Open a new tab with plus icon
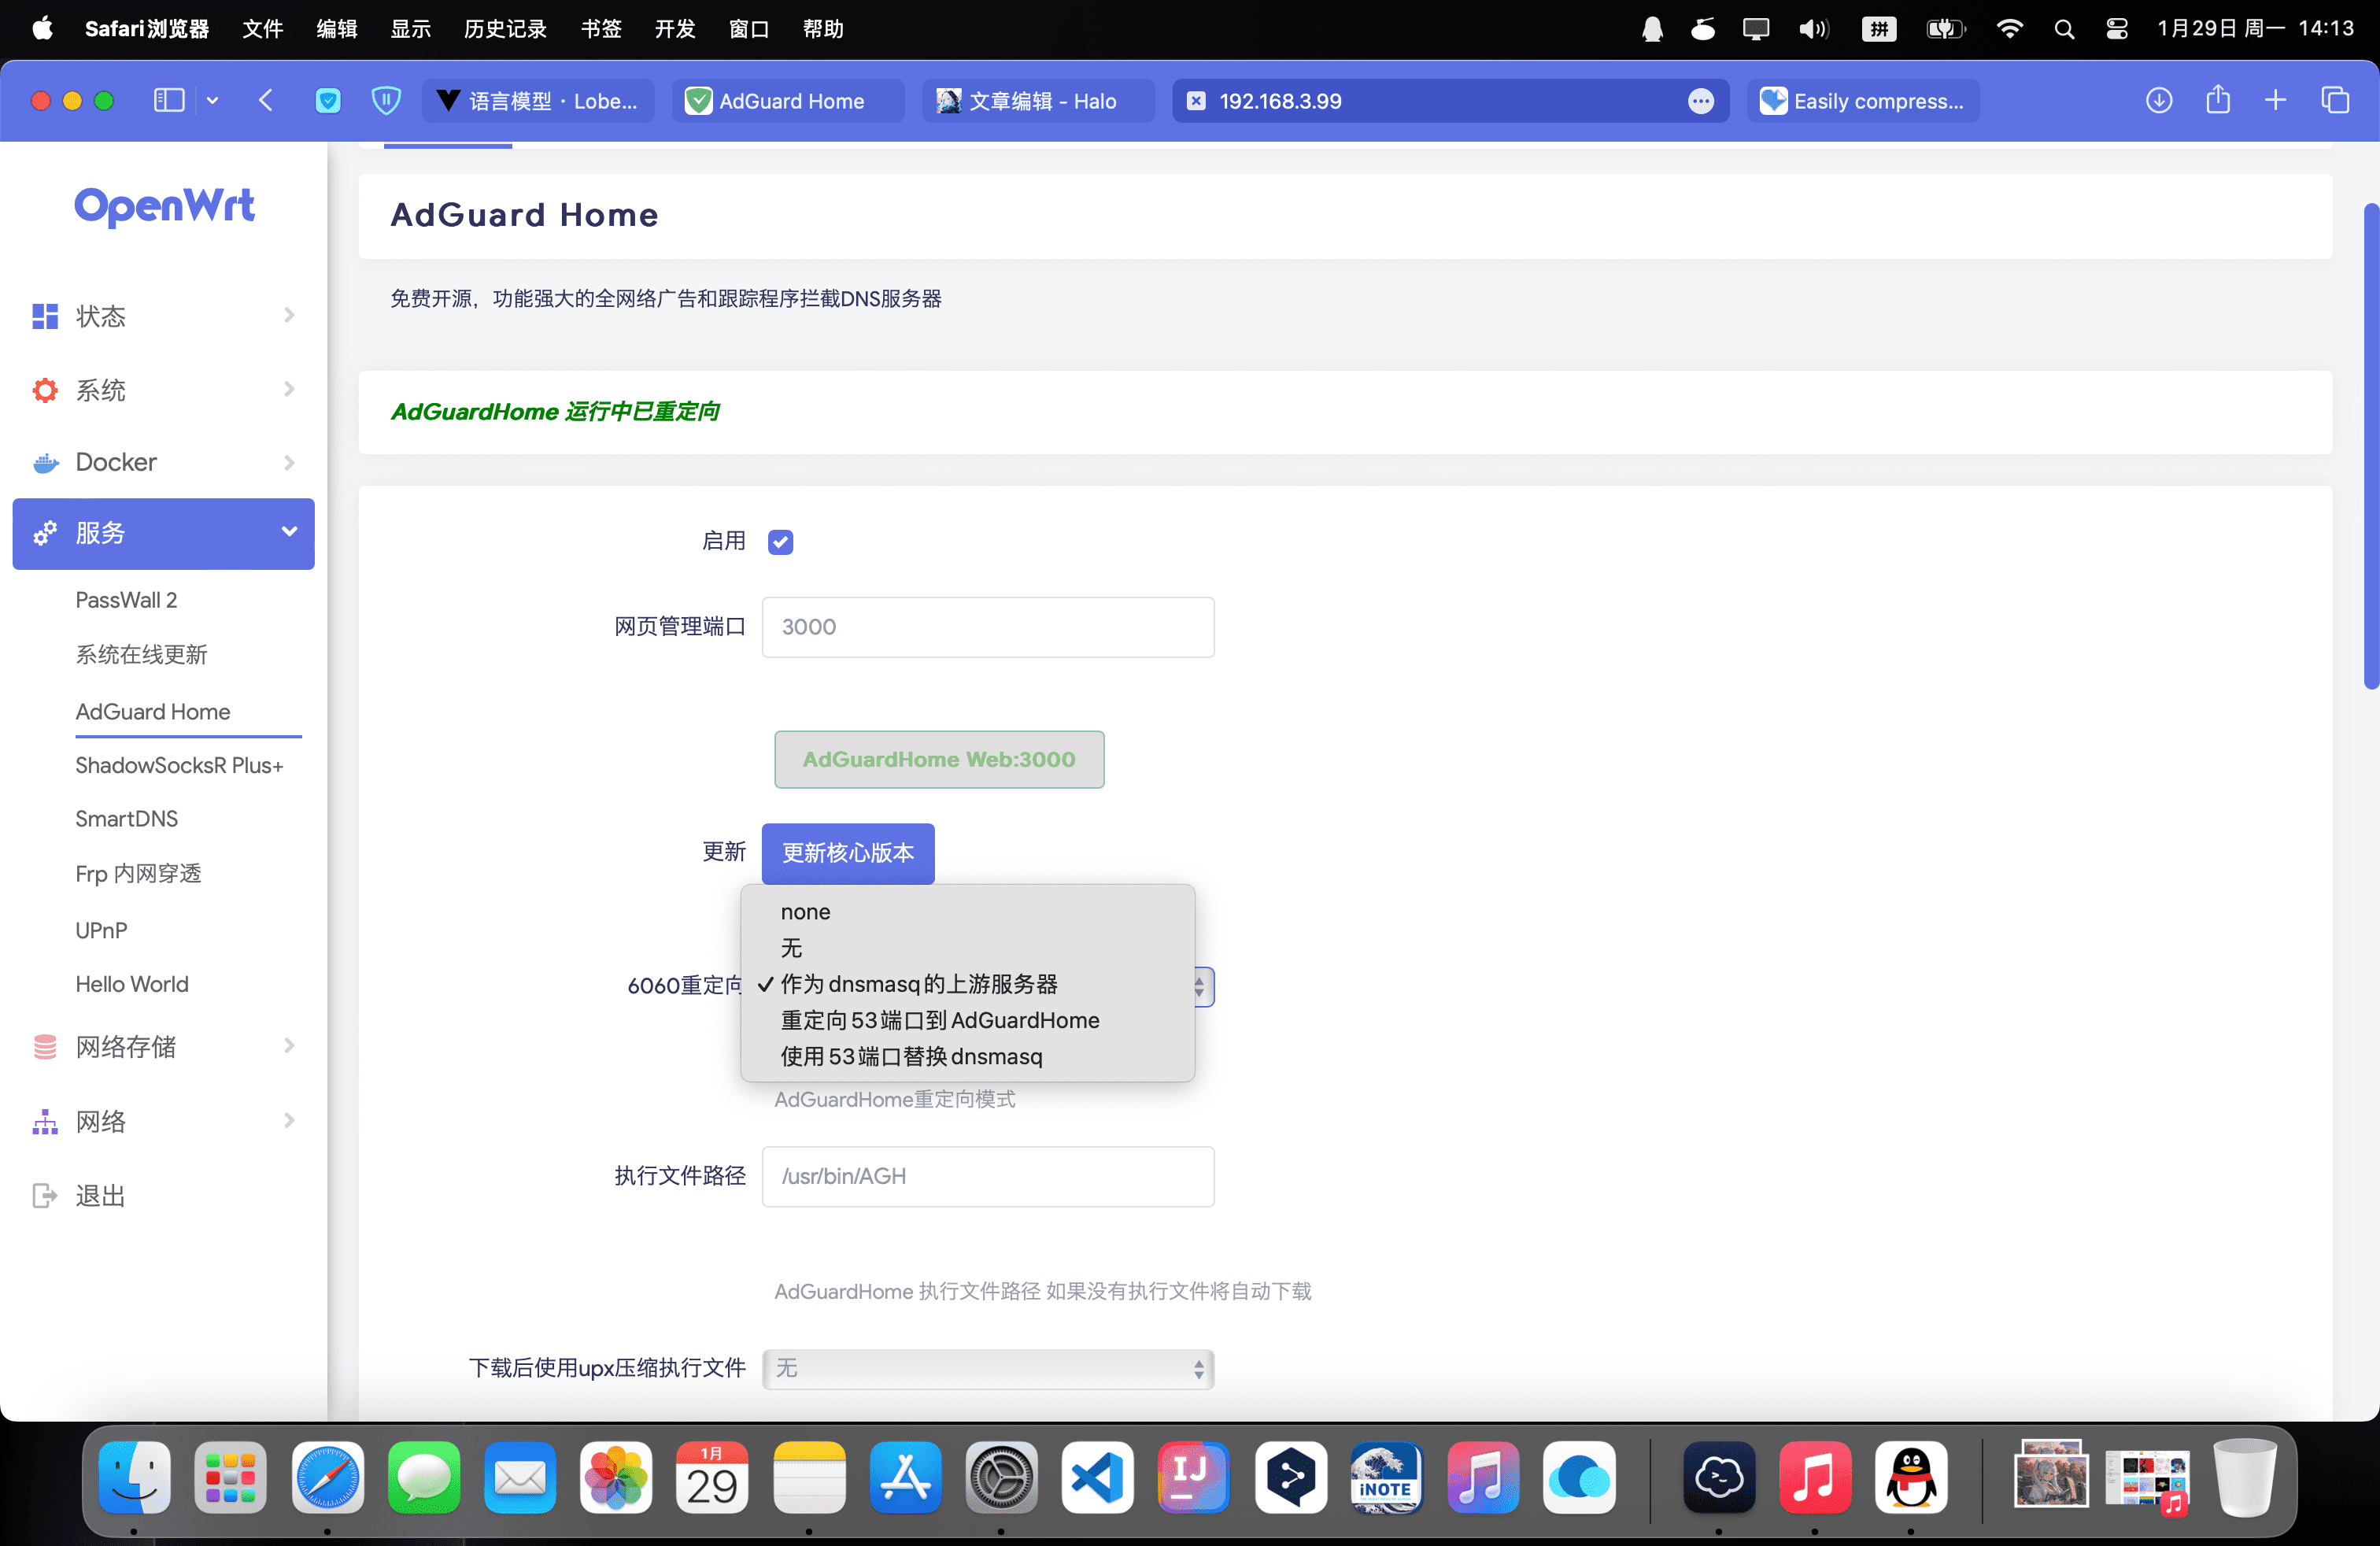The width and height of the screenshot is (2380, 1546). point(2276,100)
